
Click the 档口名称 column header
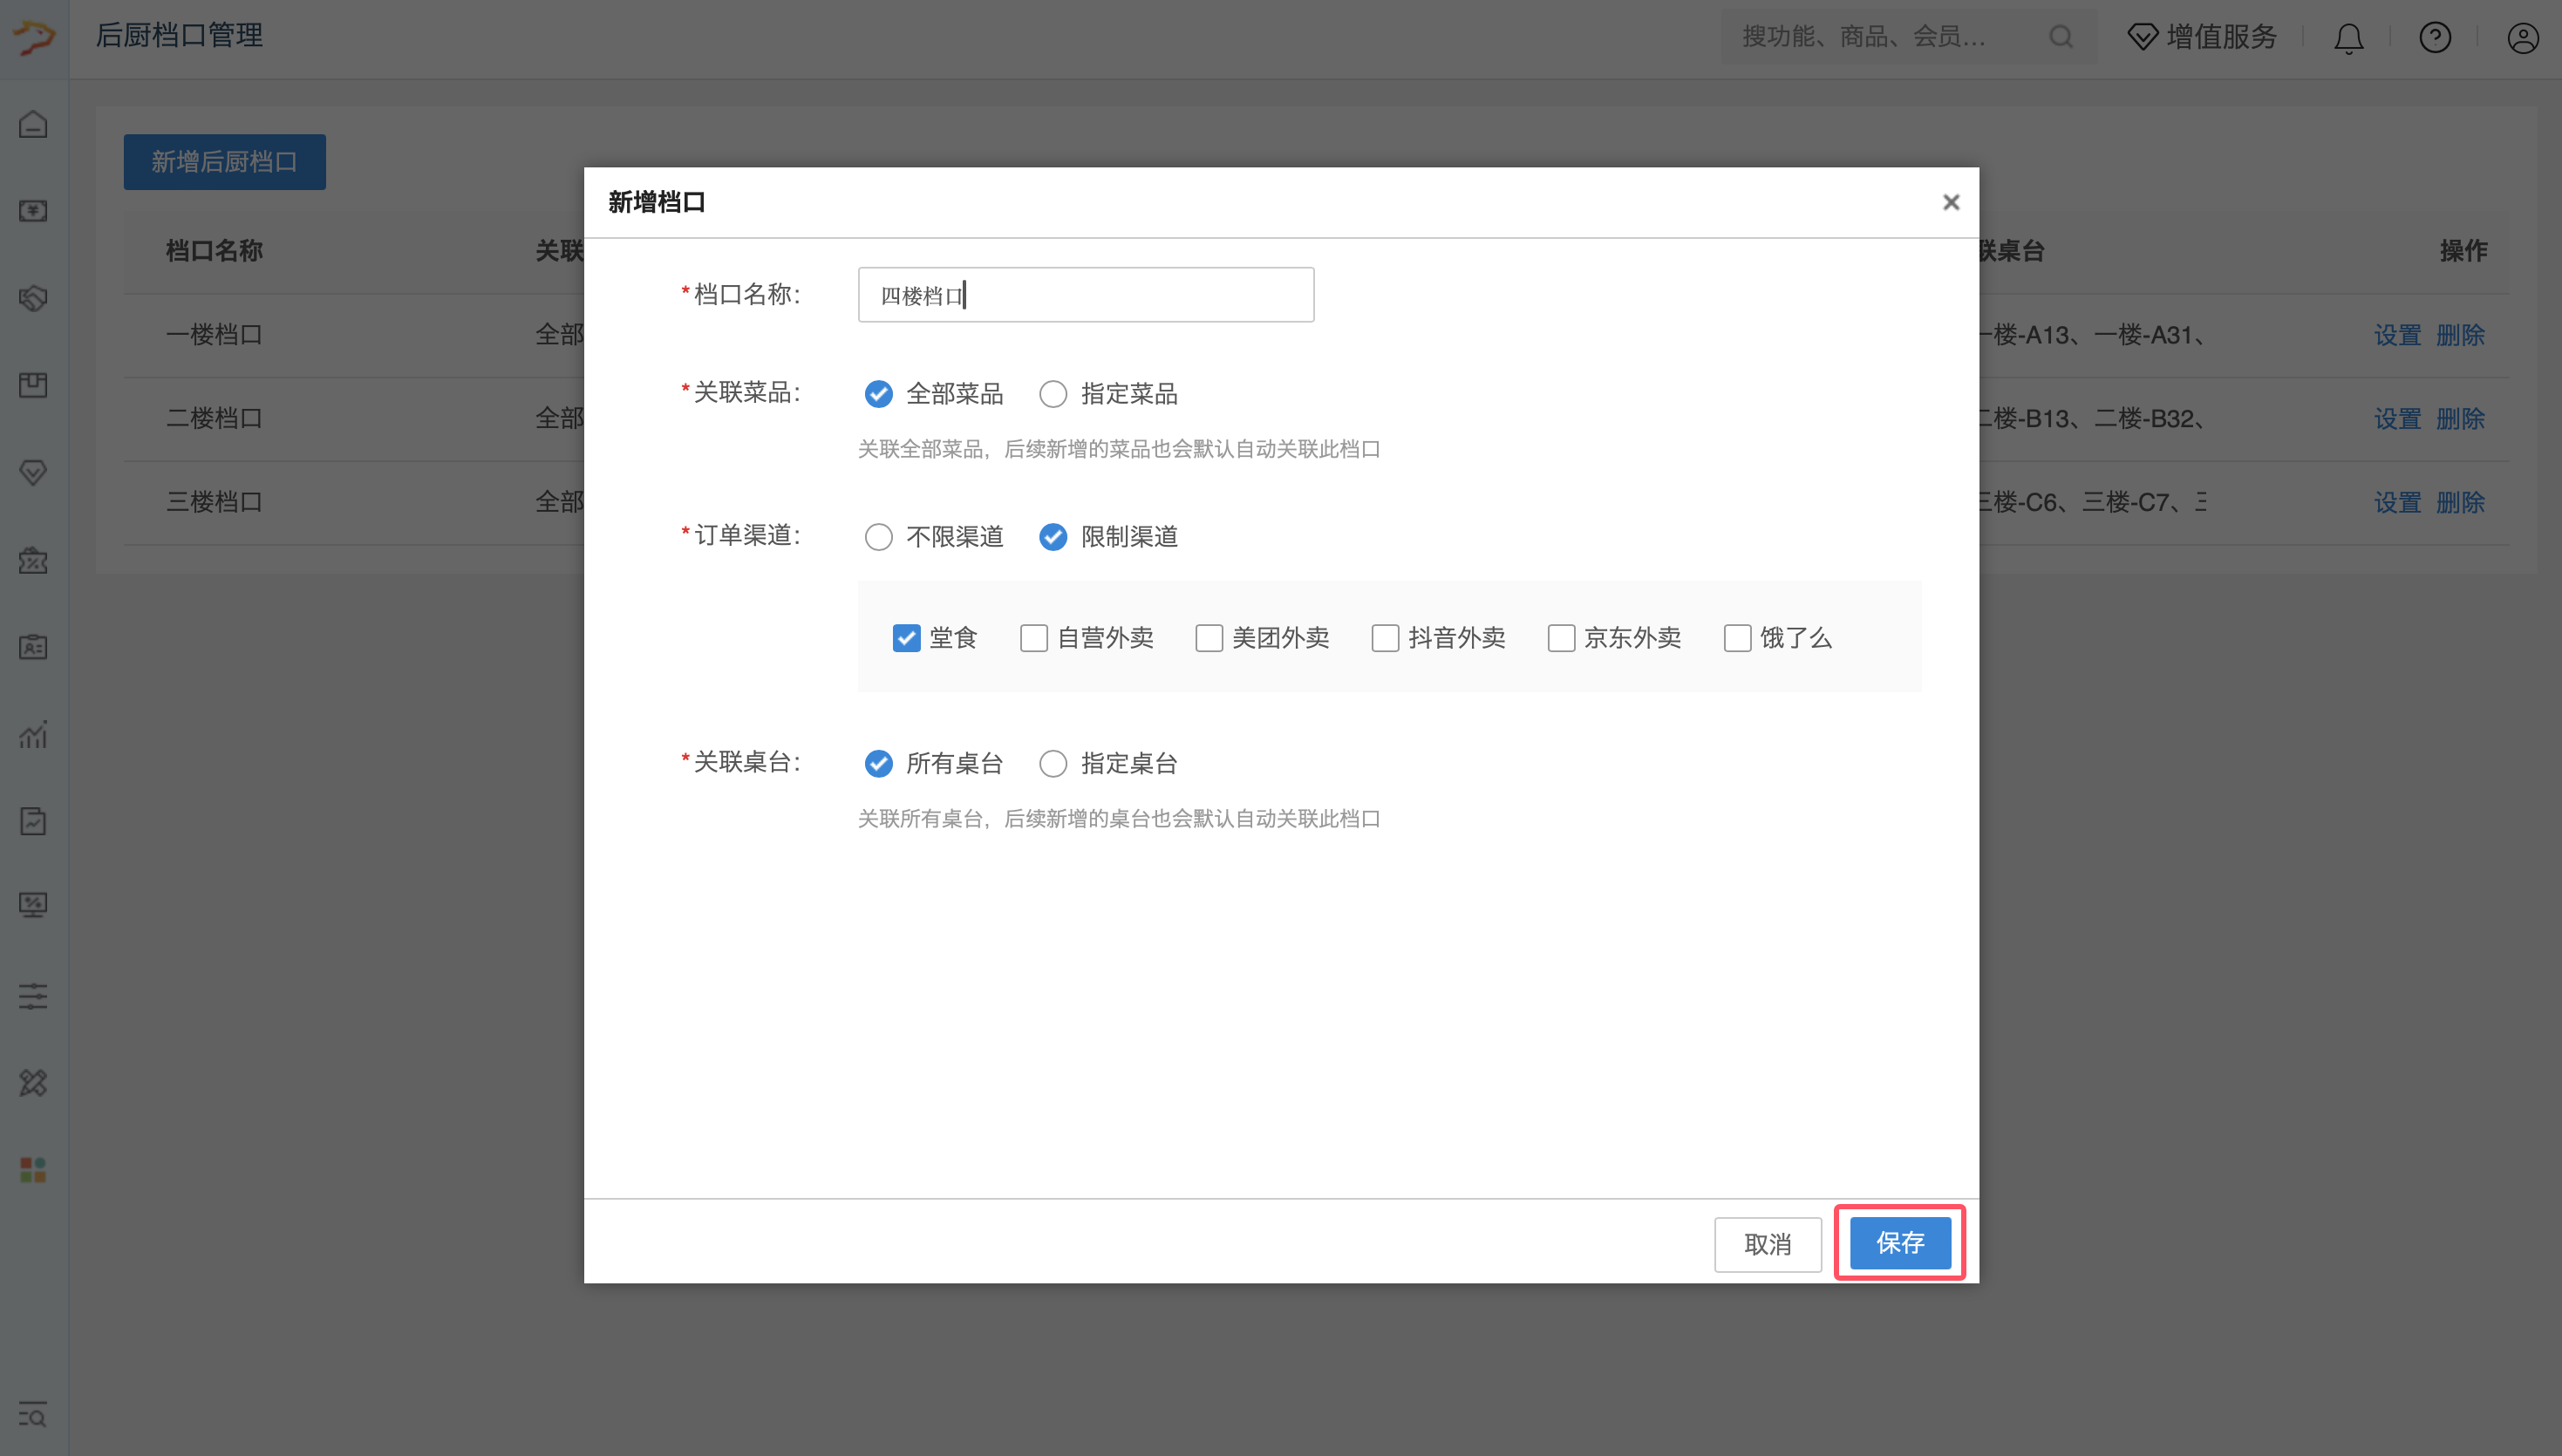coord(214,251)
